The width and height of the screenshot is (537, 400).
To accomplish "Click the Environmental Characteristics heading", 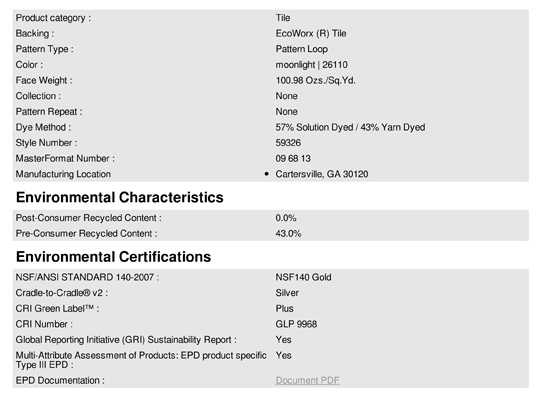I will point(120,197).
